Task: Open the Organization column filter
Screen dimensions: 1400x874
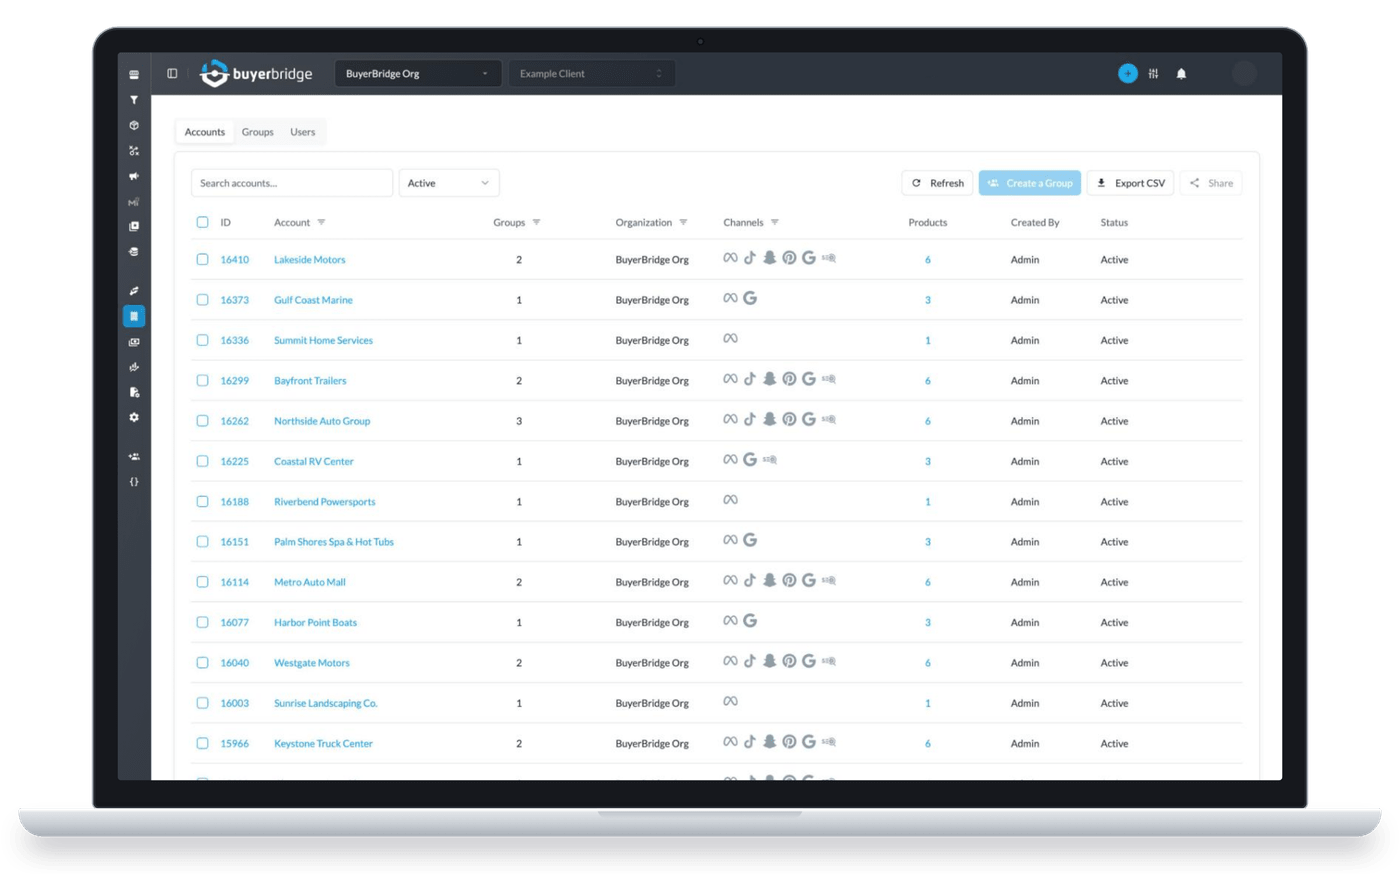Action: coord(683,223)
